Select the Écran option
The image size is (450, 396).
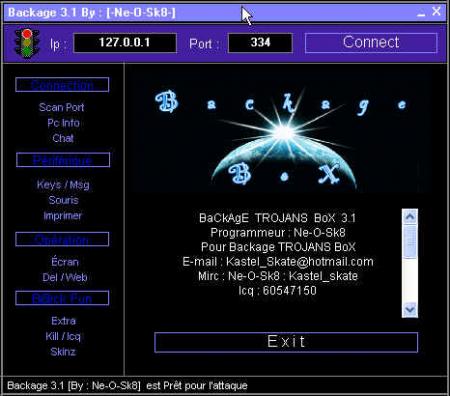tap(65, 261)
